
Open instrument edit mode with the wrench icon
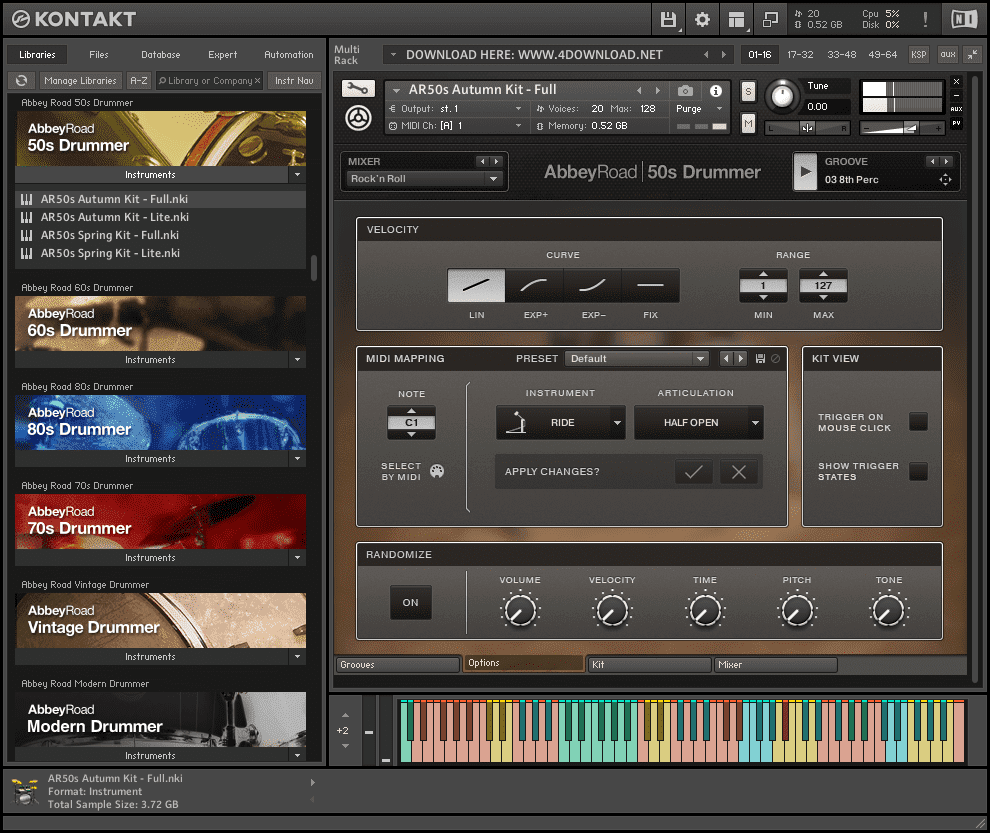(x=357, y=88)
